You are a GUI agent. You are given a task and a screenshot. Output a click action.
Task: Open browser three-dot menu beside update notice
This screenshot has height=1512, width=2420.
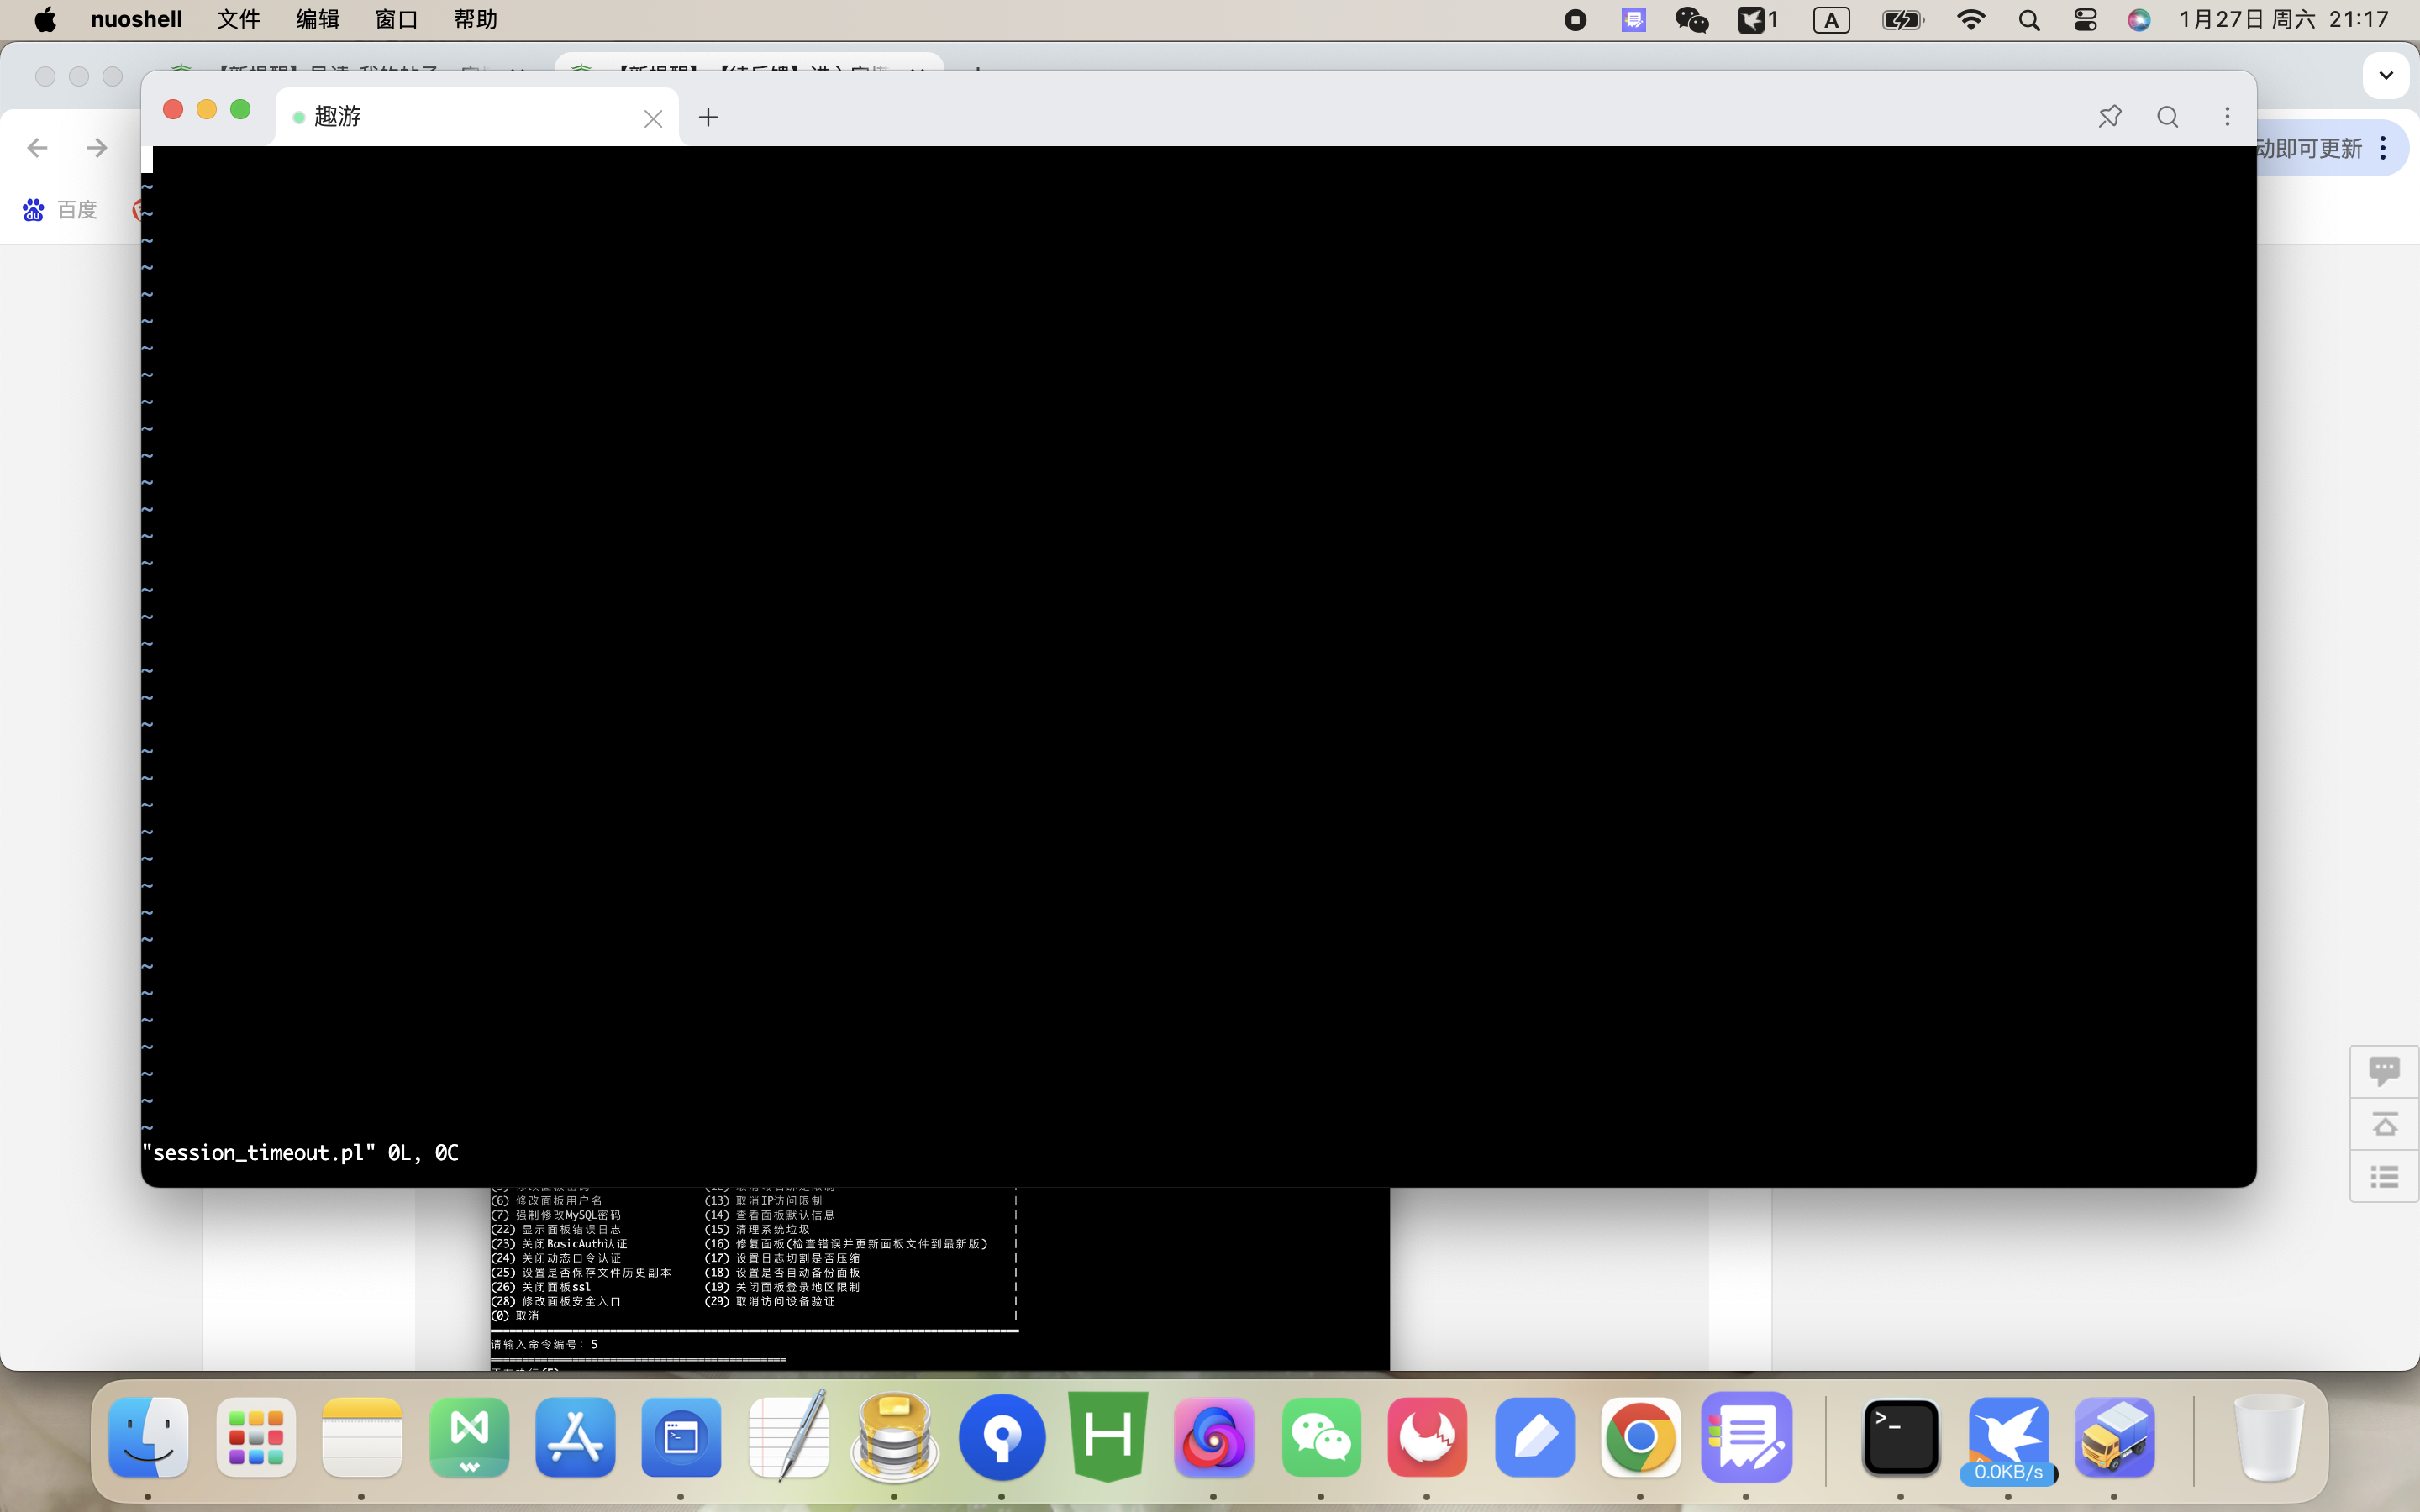click(2383, 148)
